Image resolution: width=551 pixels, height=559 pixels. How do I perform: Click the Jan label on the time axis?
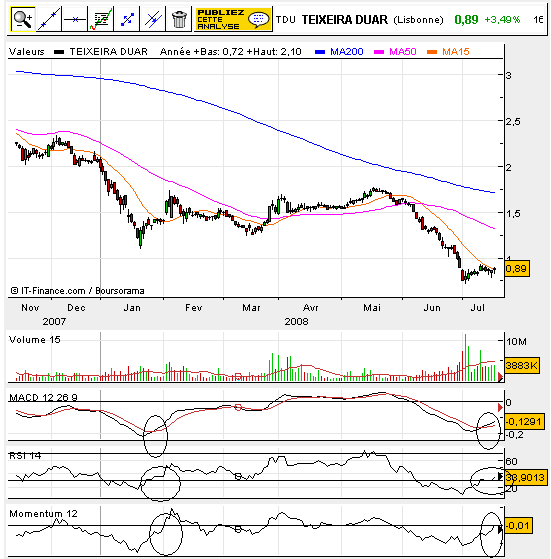(132, 308)
